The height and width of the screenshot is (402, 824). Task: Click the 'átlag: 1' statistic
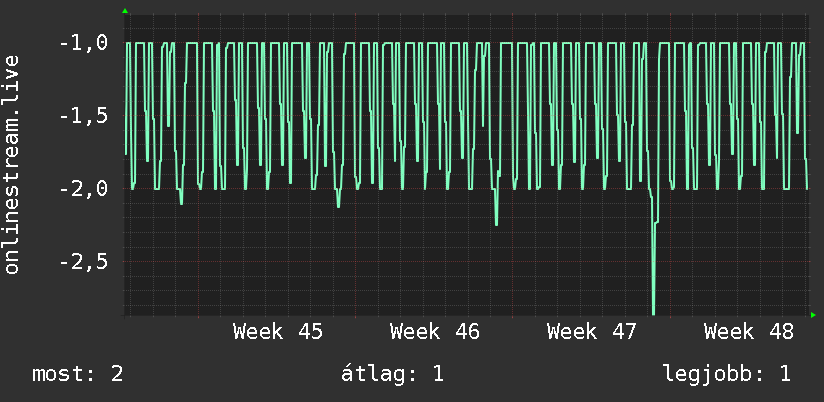392,374
